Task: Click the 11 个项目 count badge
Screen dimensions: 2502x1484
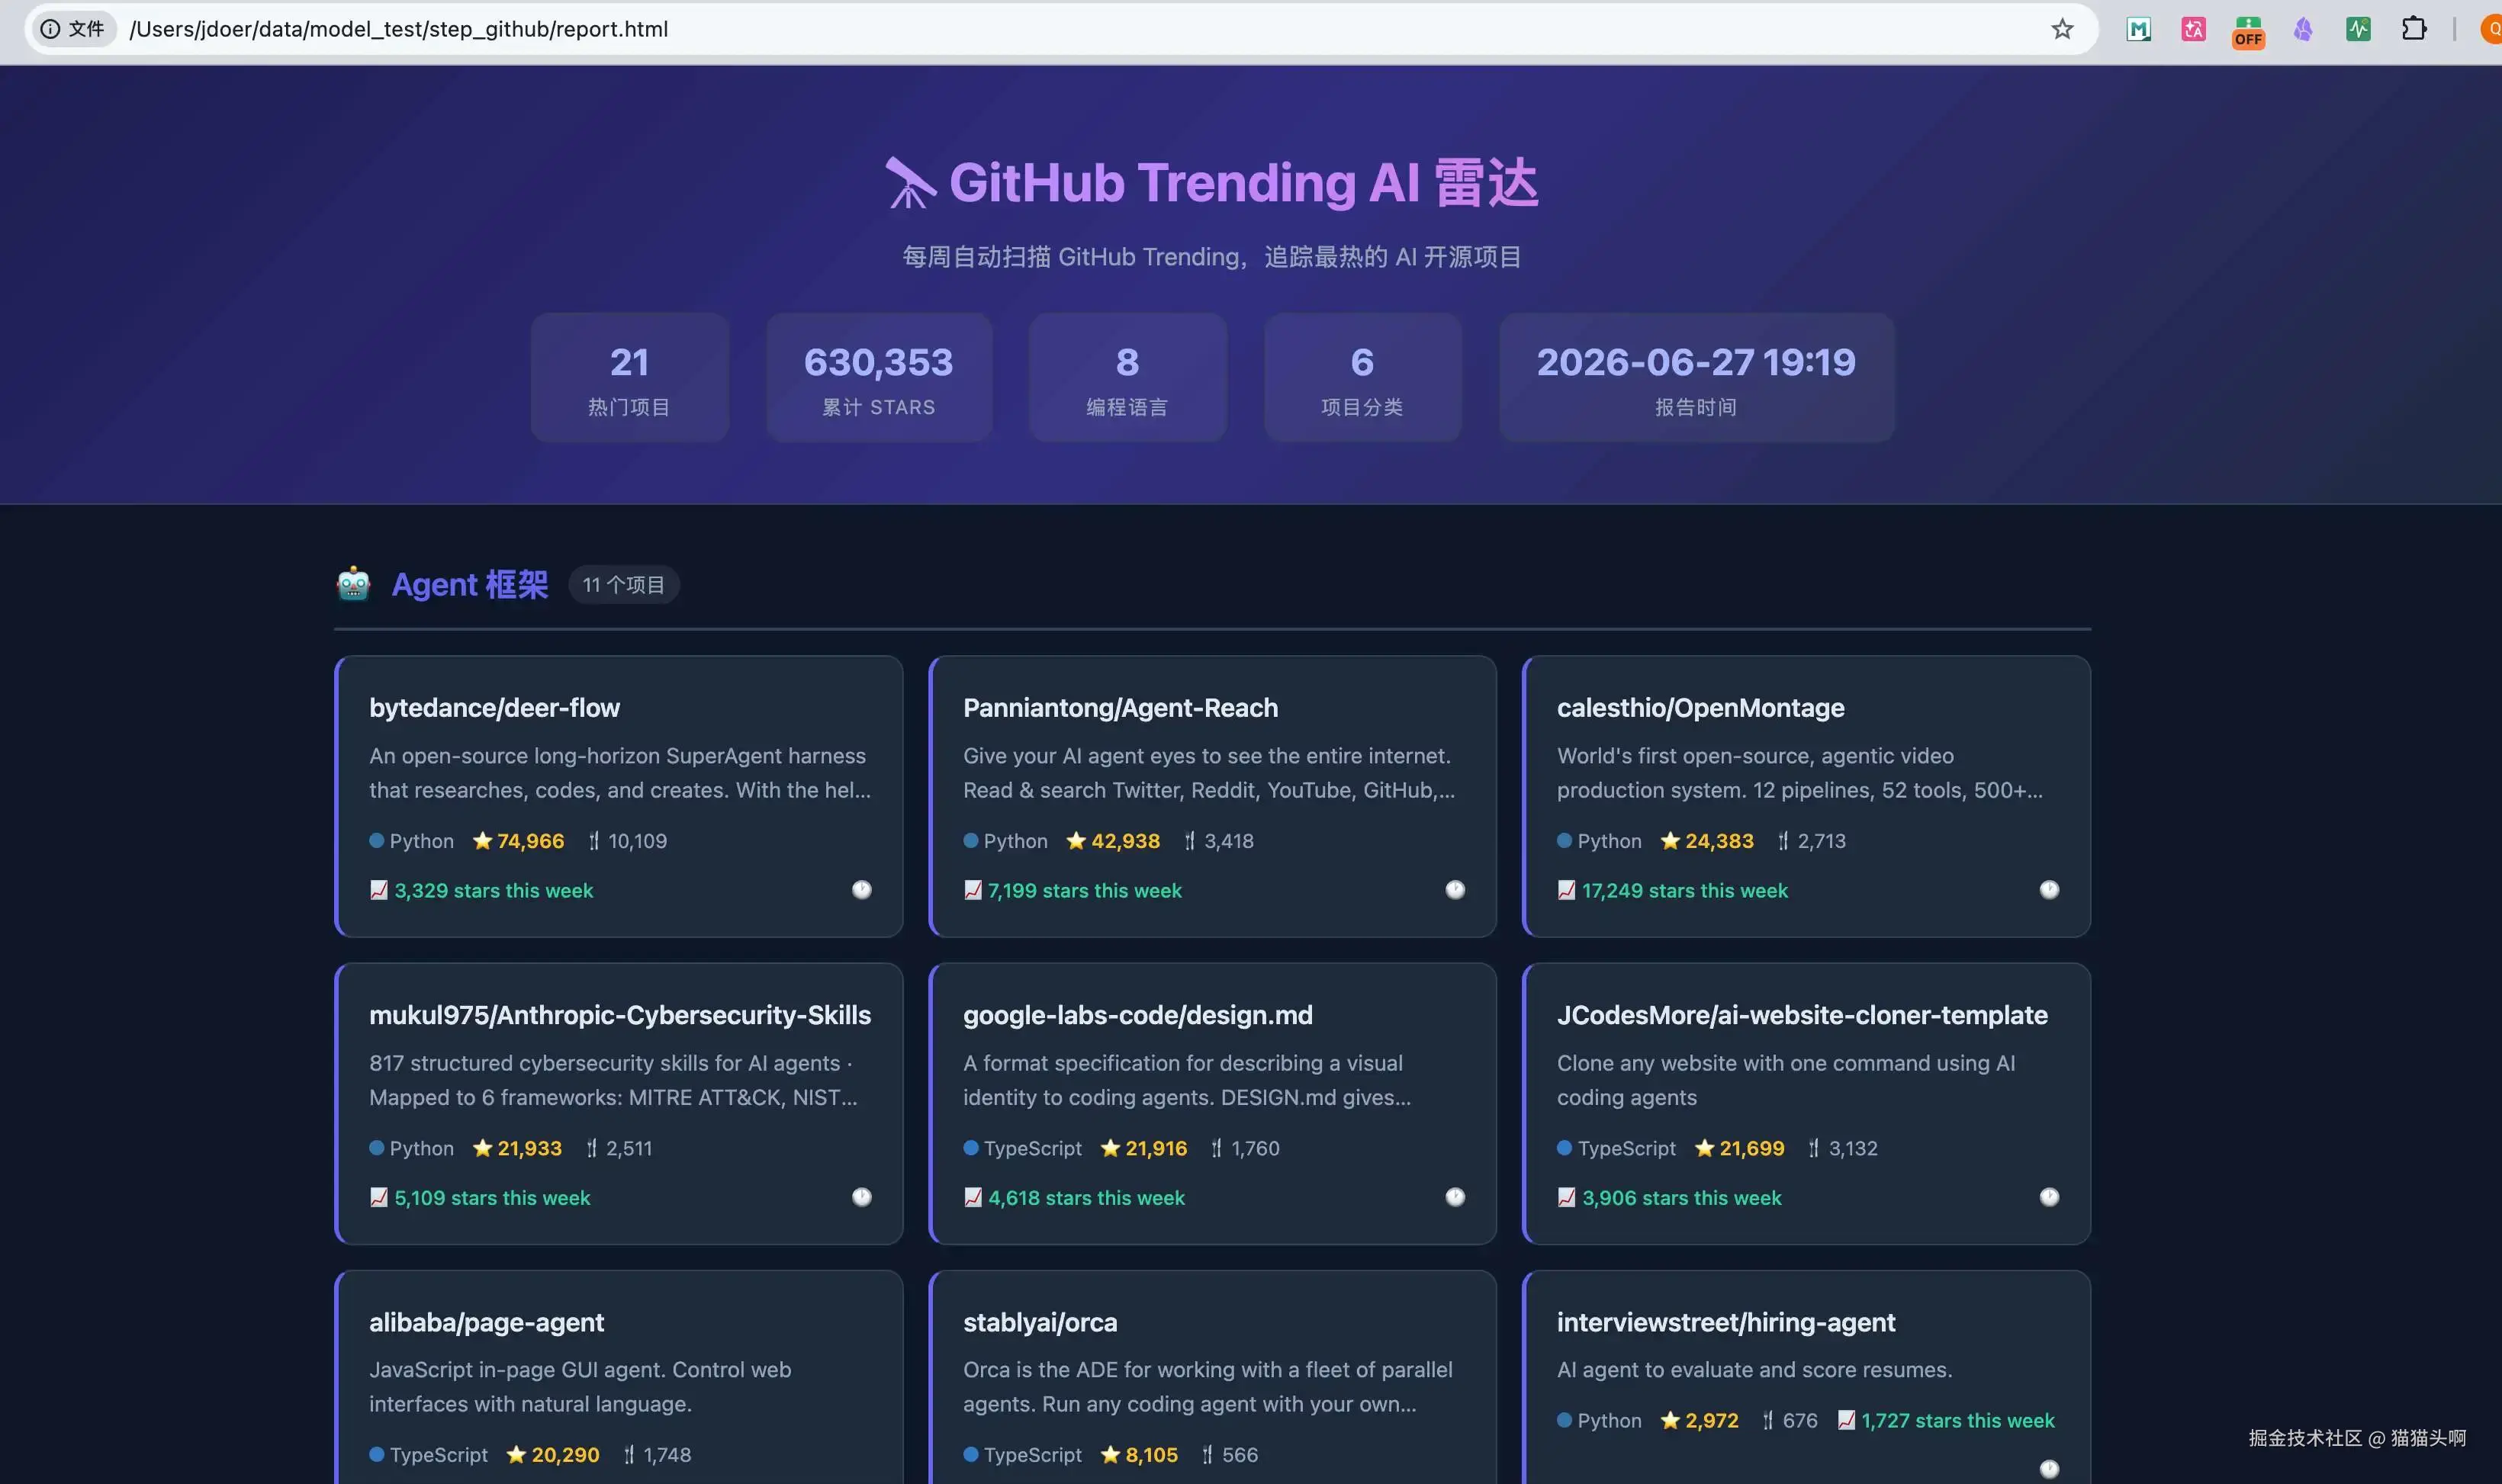Action: point(624,584)
